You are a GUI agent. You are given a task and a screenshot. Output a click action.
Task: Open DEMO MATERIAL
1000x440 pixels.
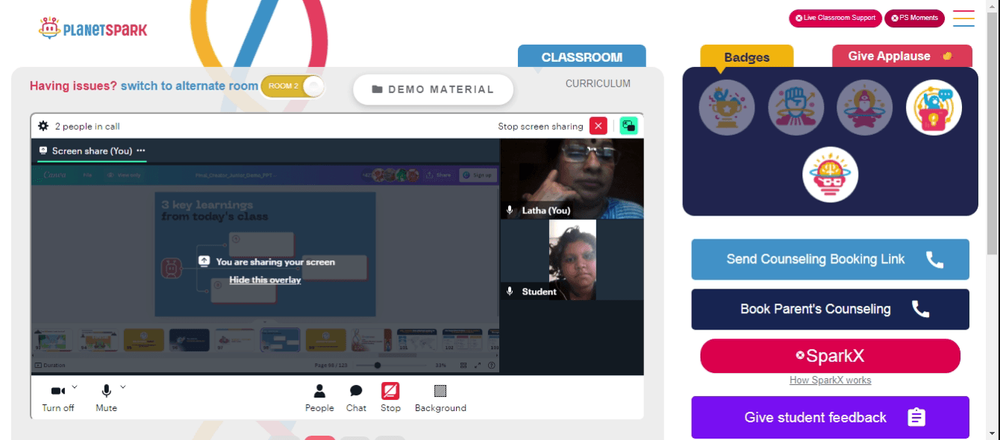click(433, 89)
